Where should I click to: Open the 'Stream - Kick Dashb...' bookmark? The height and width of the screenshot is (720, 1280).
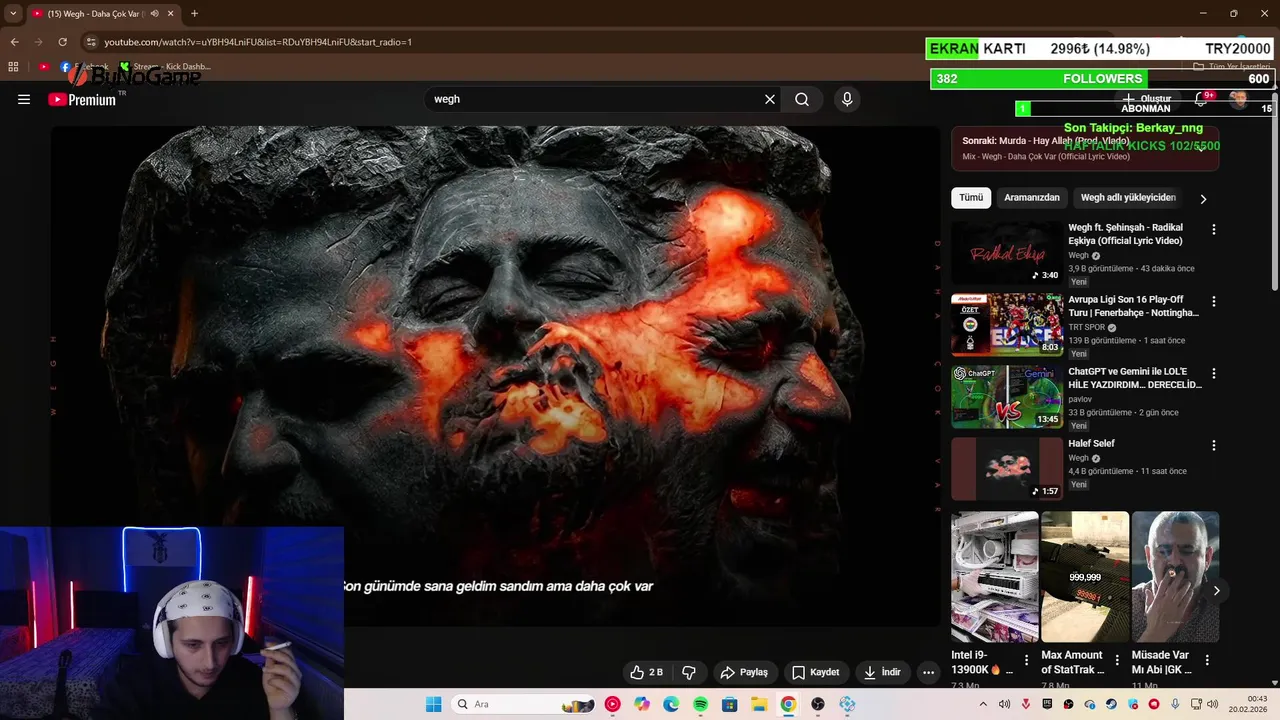tap(166, 67)
